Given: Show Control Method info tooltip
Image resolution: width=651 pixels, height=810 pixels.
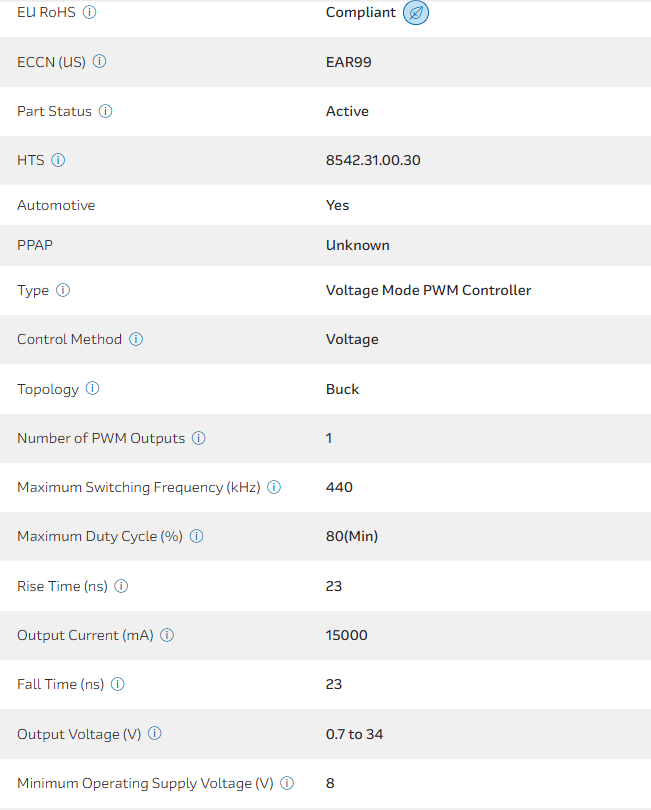Looking at the screenshot, I should coord(136,339).
